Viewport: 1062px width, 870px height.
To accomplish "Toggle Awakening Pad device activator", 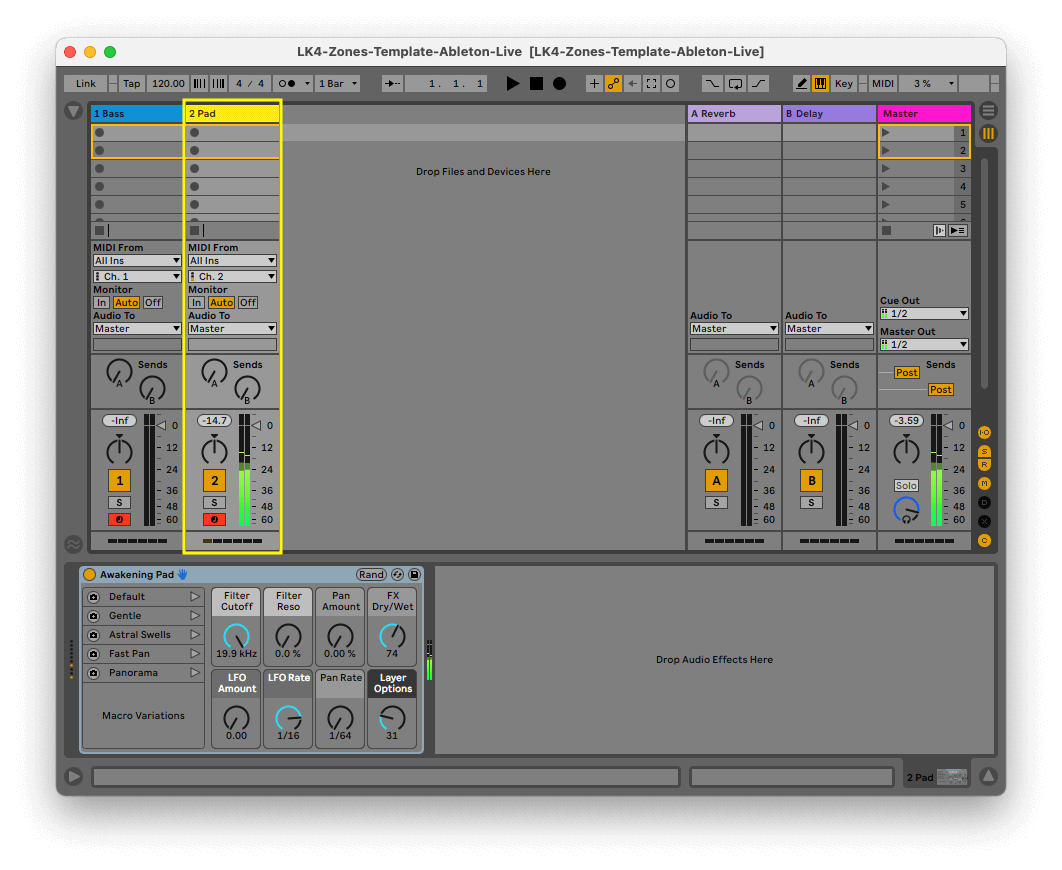I will 89,575.
